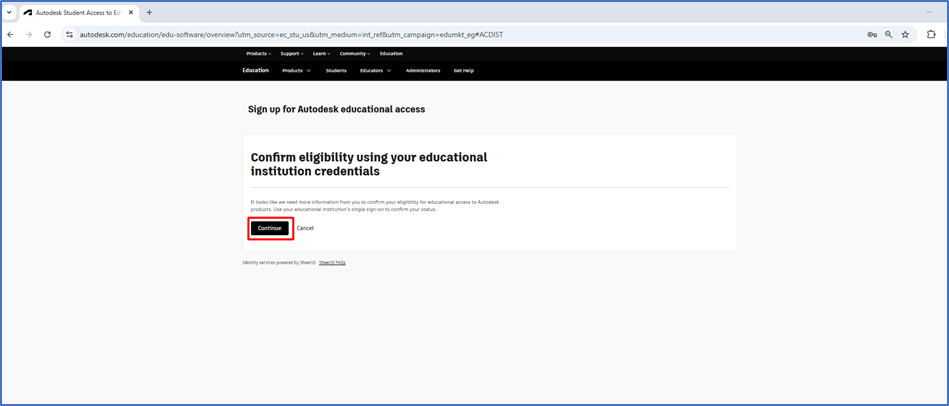949x406 pixels.
Task: Reload the page with the refresh icon
Action: (x=47, y=34)
